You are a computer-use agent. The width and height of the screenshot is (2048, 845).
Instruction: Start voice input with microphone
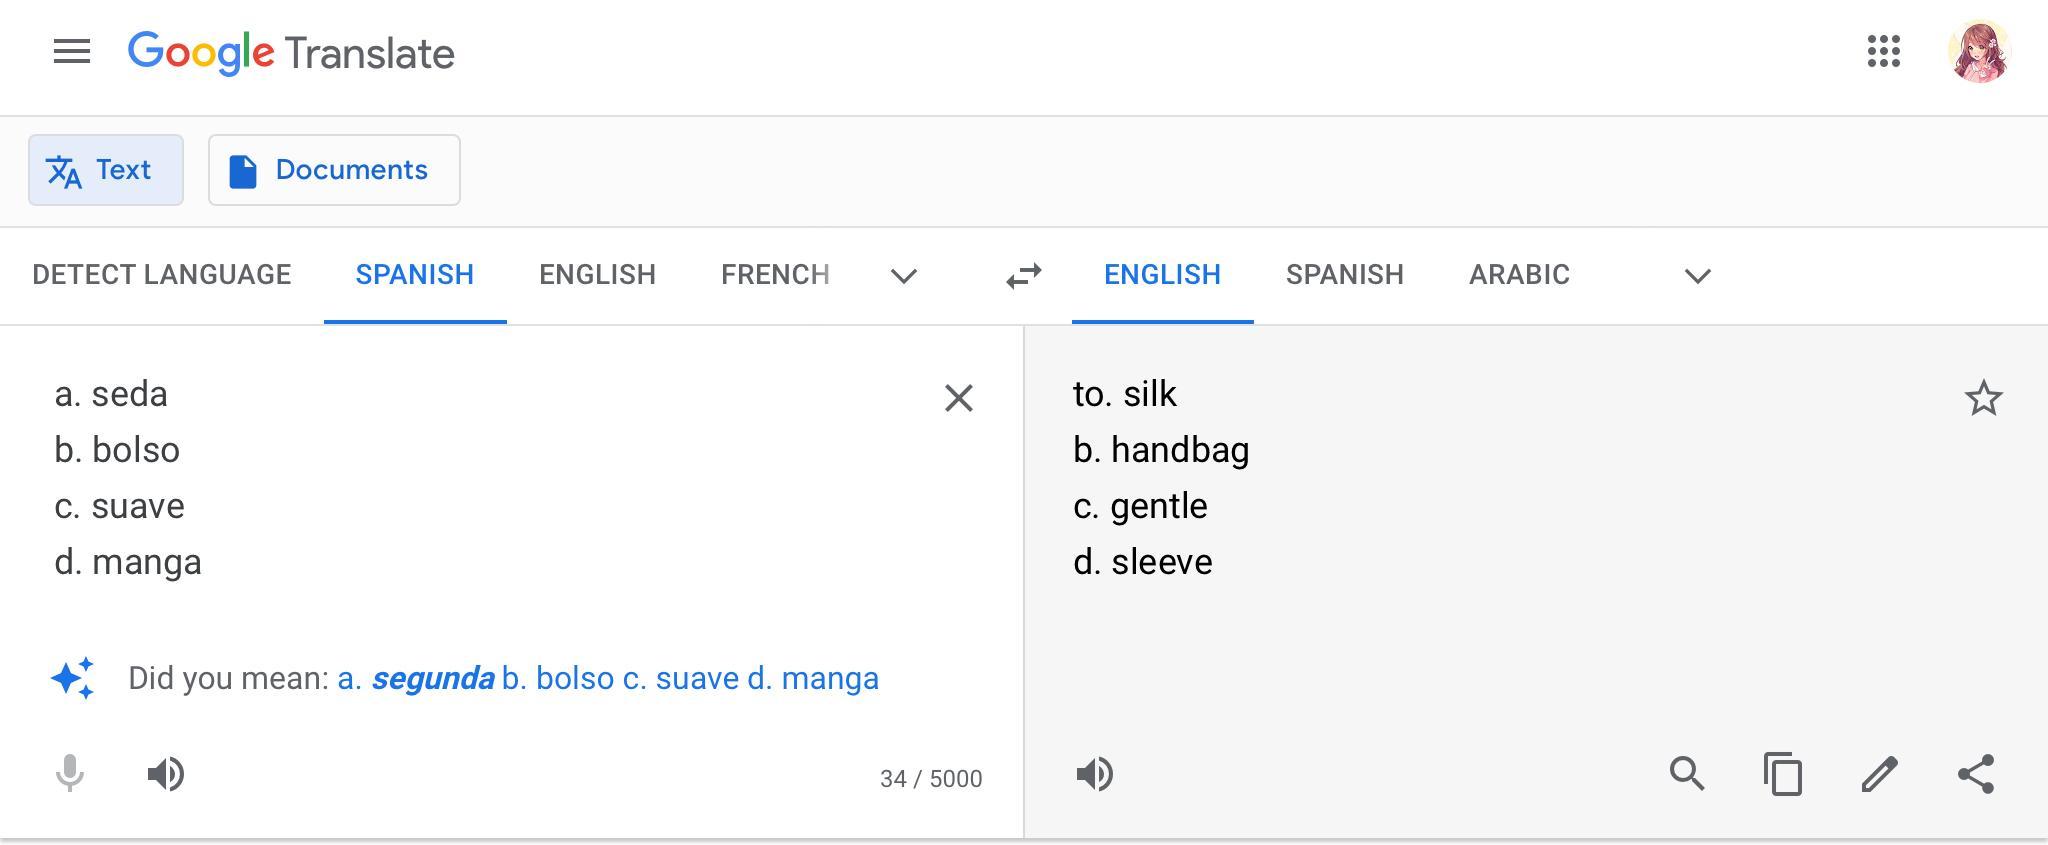tap(70, 774)
